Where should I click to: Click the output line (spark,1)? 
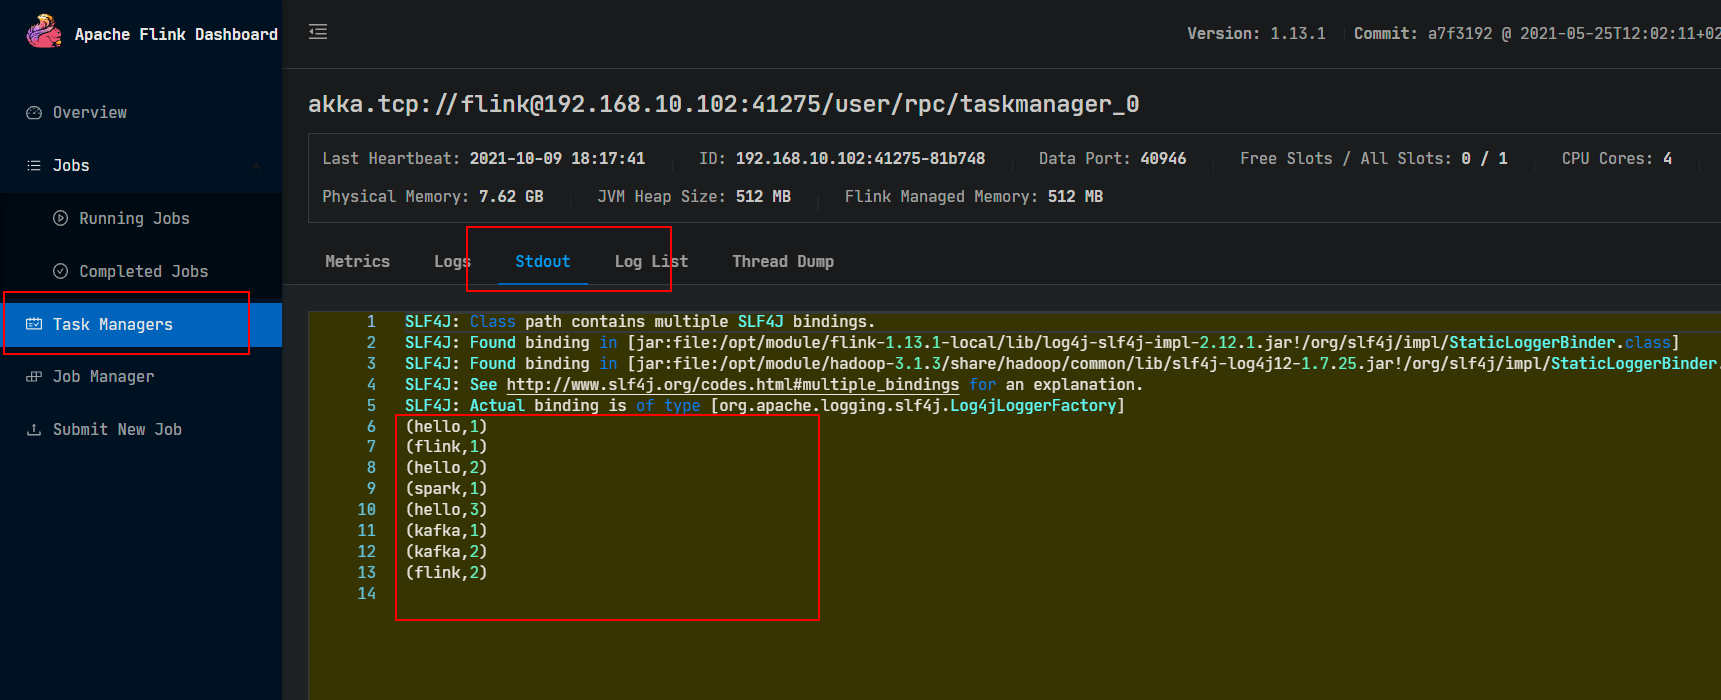click(x=446, y=489)
